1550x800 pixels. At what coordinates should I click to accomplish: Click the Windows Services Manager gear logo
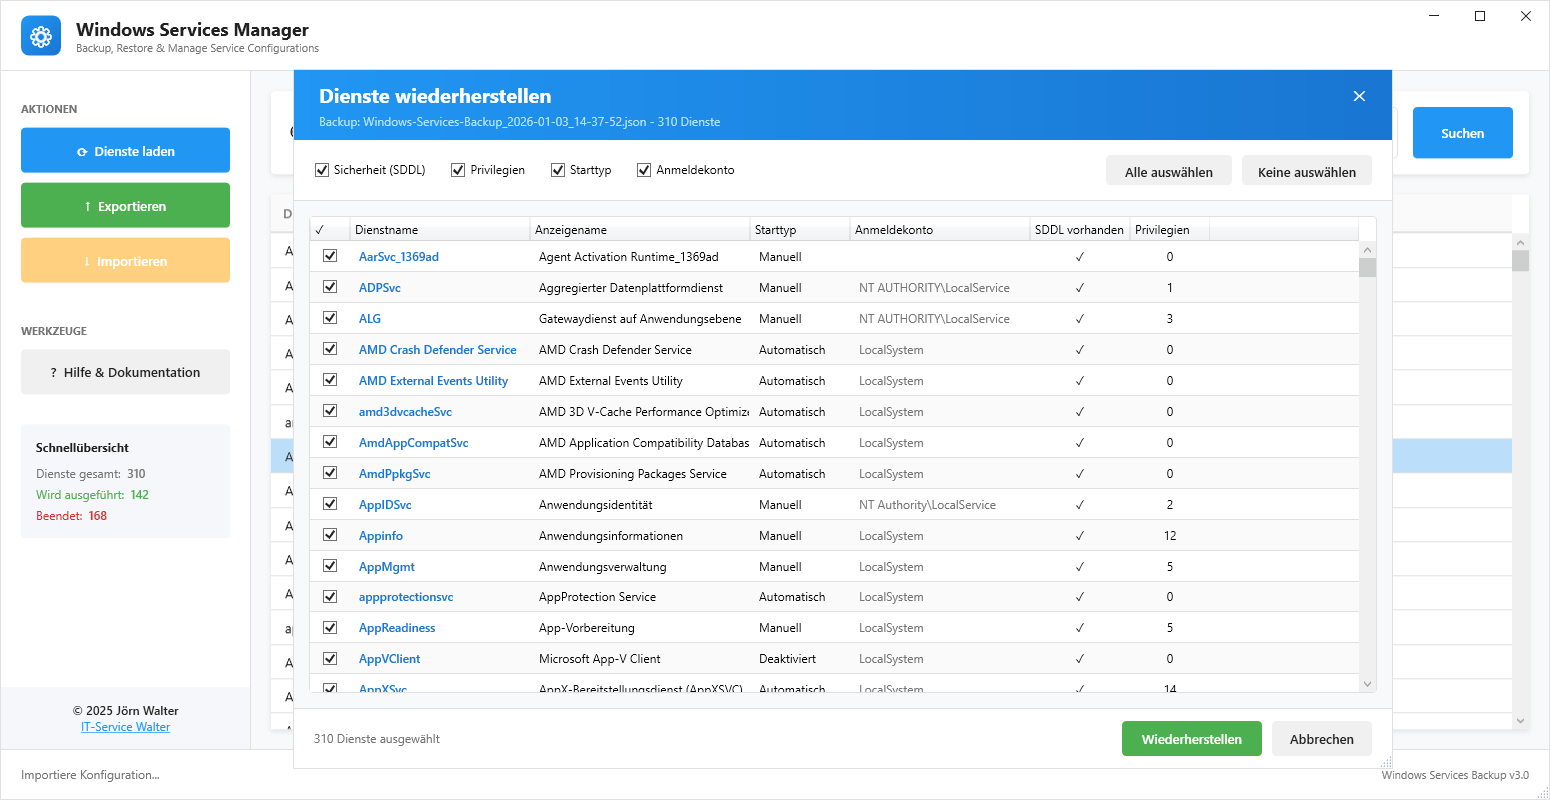click(x=41, y=37)
